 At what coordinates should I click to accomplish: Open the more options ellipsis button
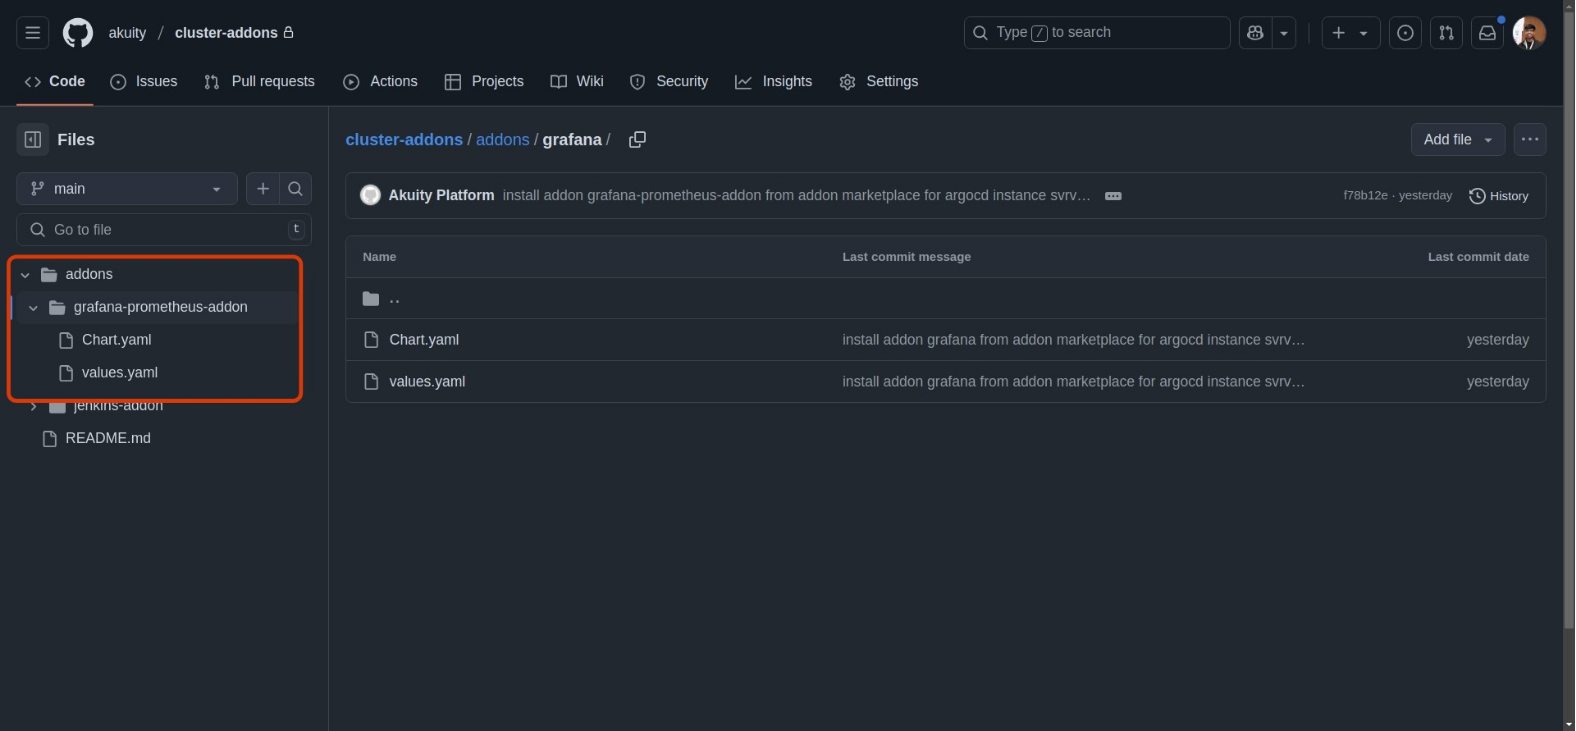coord(1529,139)
